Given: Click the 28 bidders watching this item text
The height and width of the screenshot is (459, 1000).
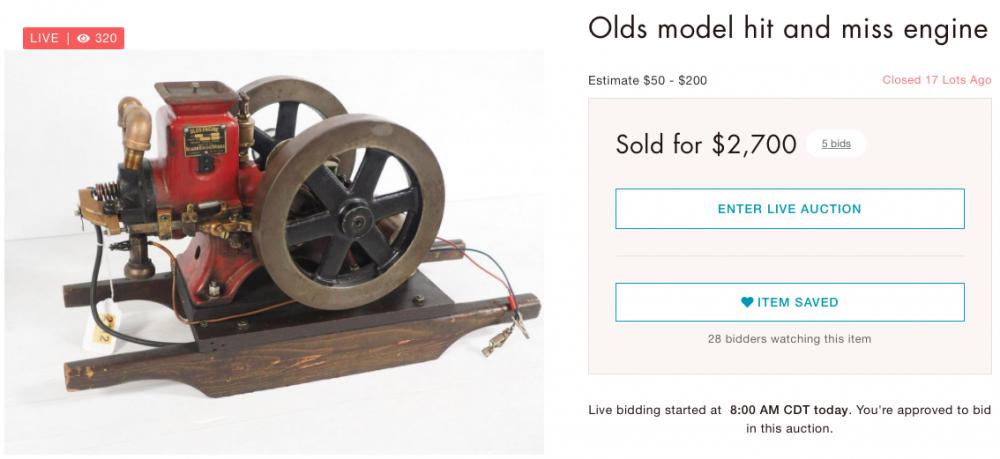Looking at the screenshot, I should (789, 339).
